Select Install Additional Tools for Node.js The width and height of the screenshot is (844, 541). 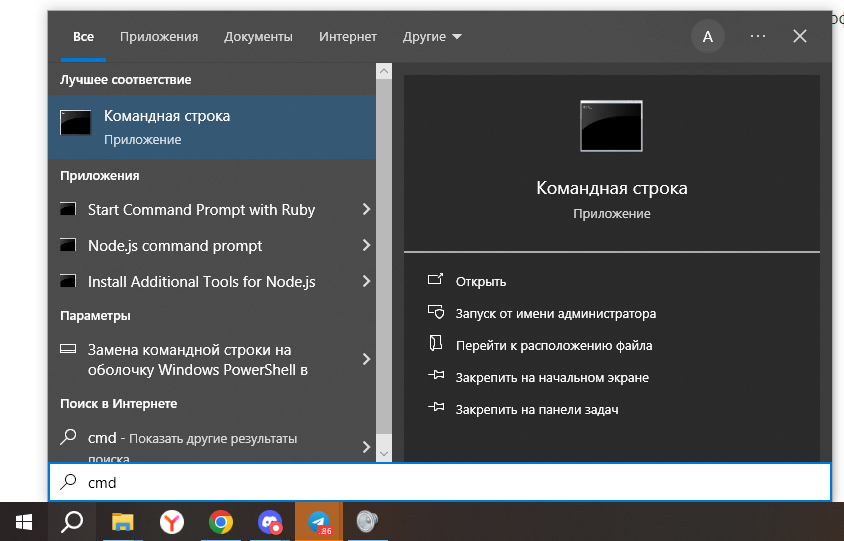click(x=201, y=282)
